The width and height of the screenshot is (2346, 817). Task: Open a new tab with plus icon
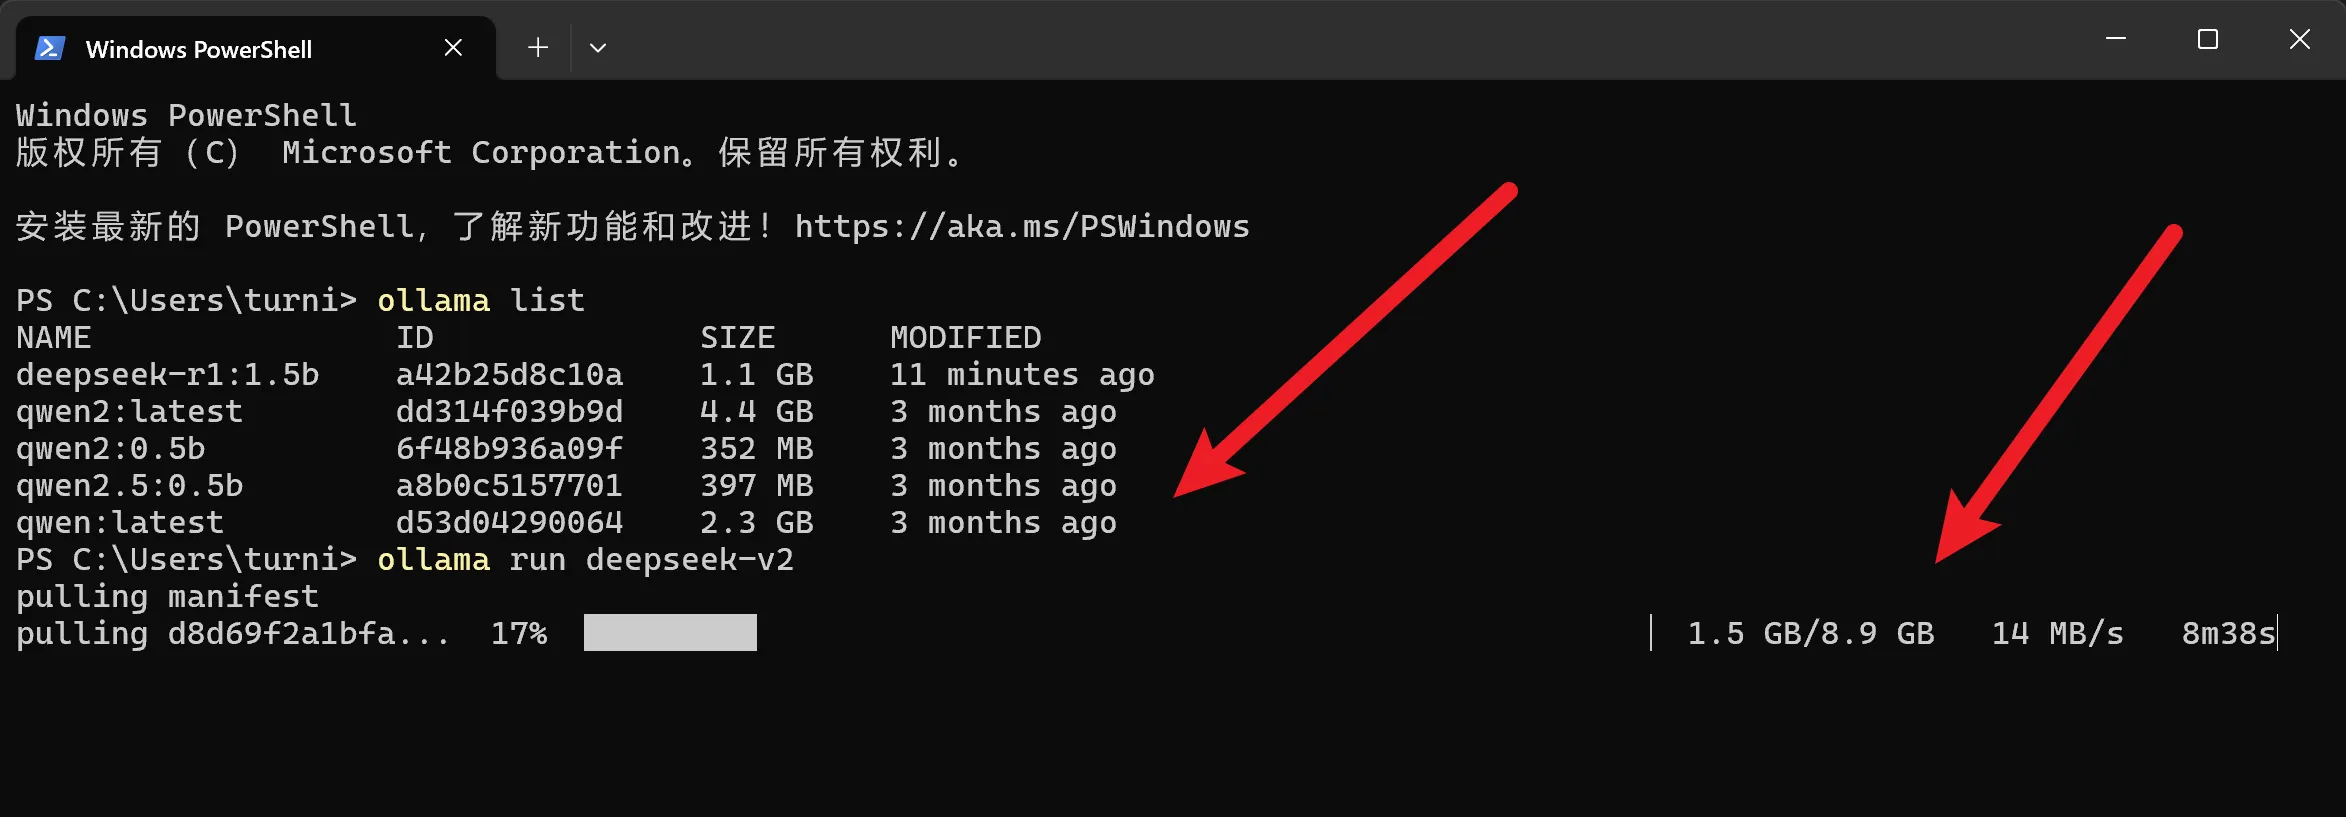coord(538,47)
